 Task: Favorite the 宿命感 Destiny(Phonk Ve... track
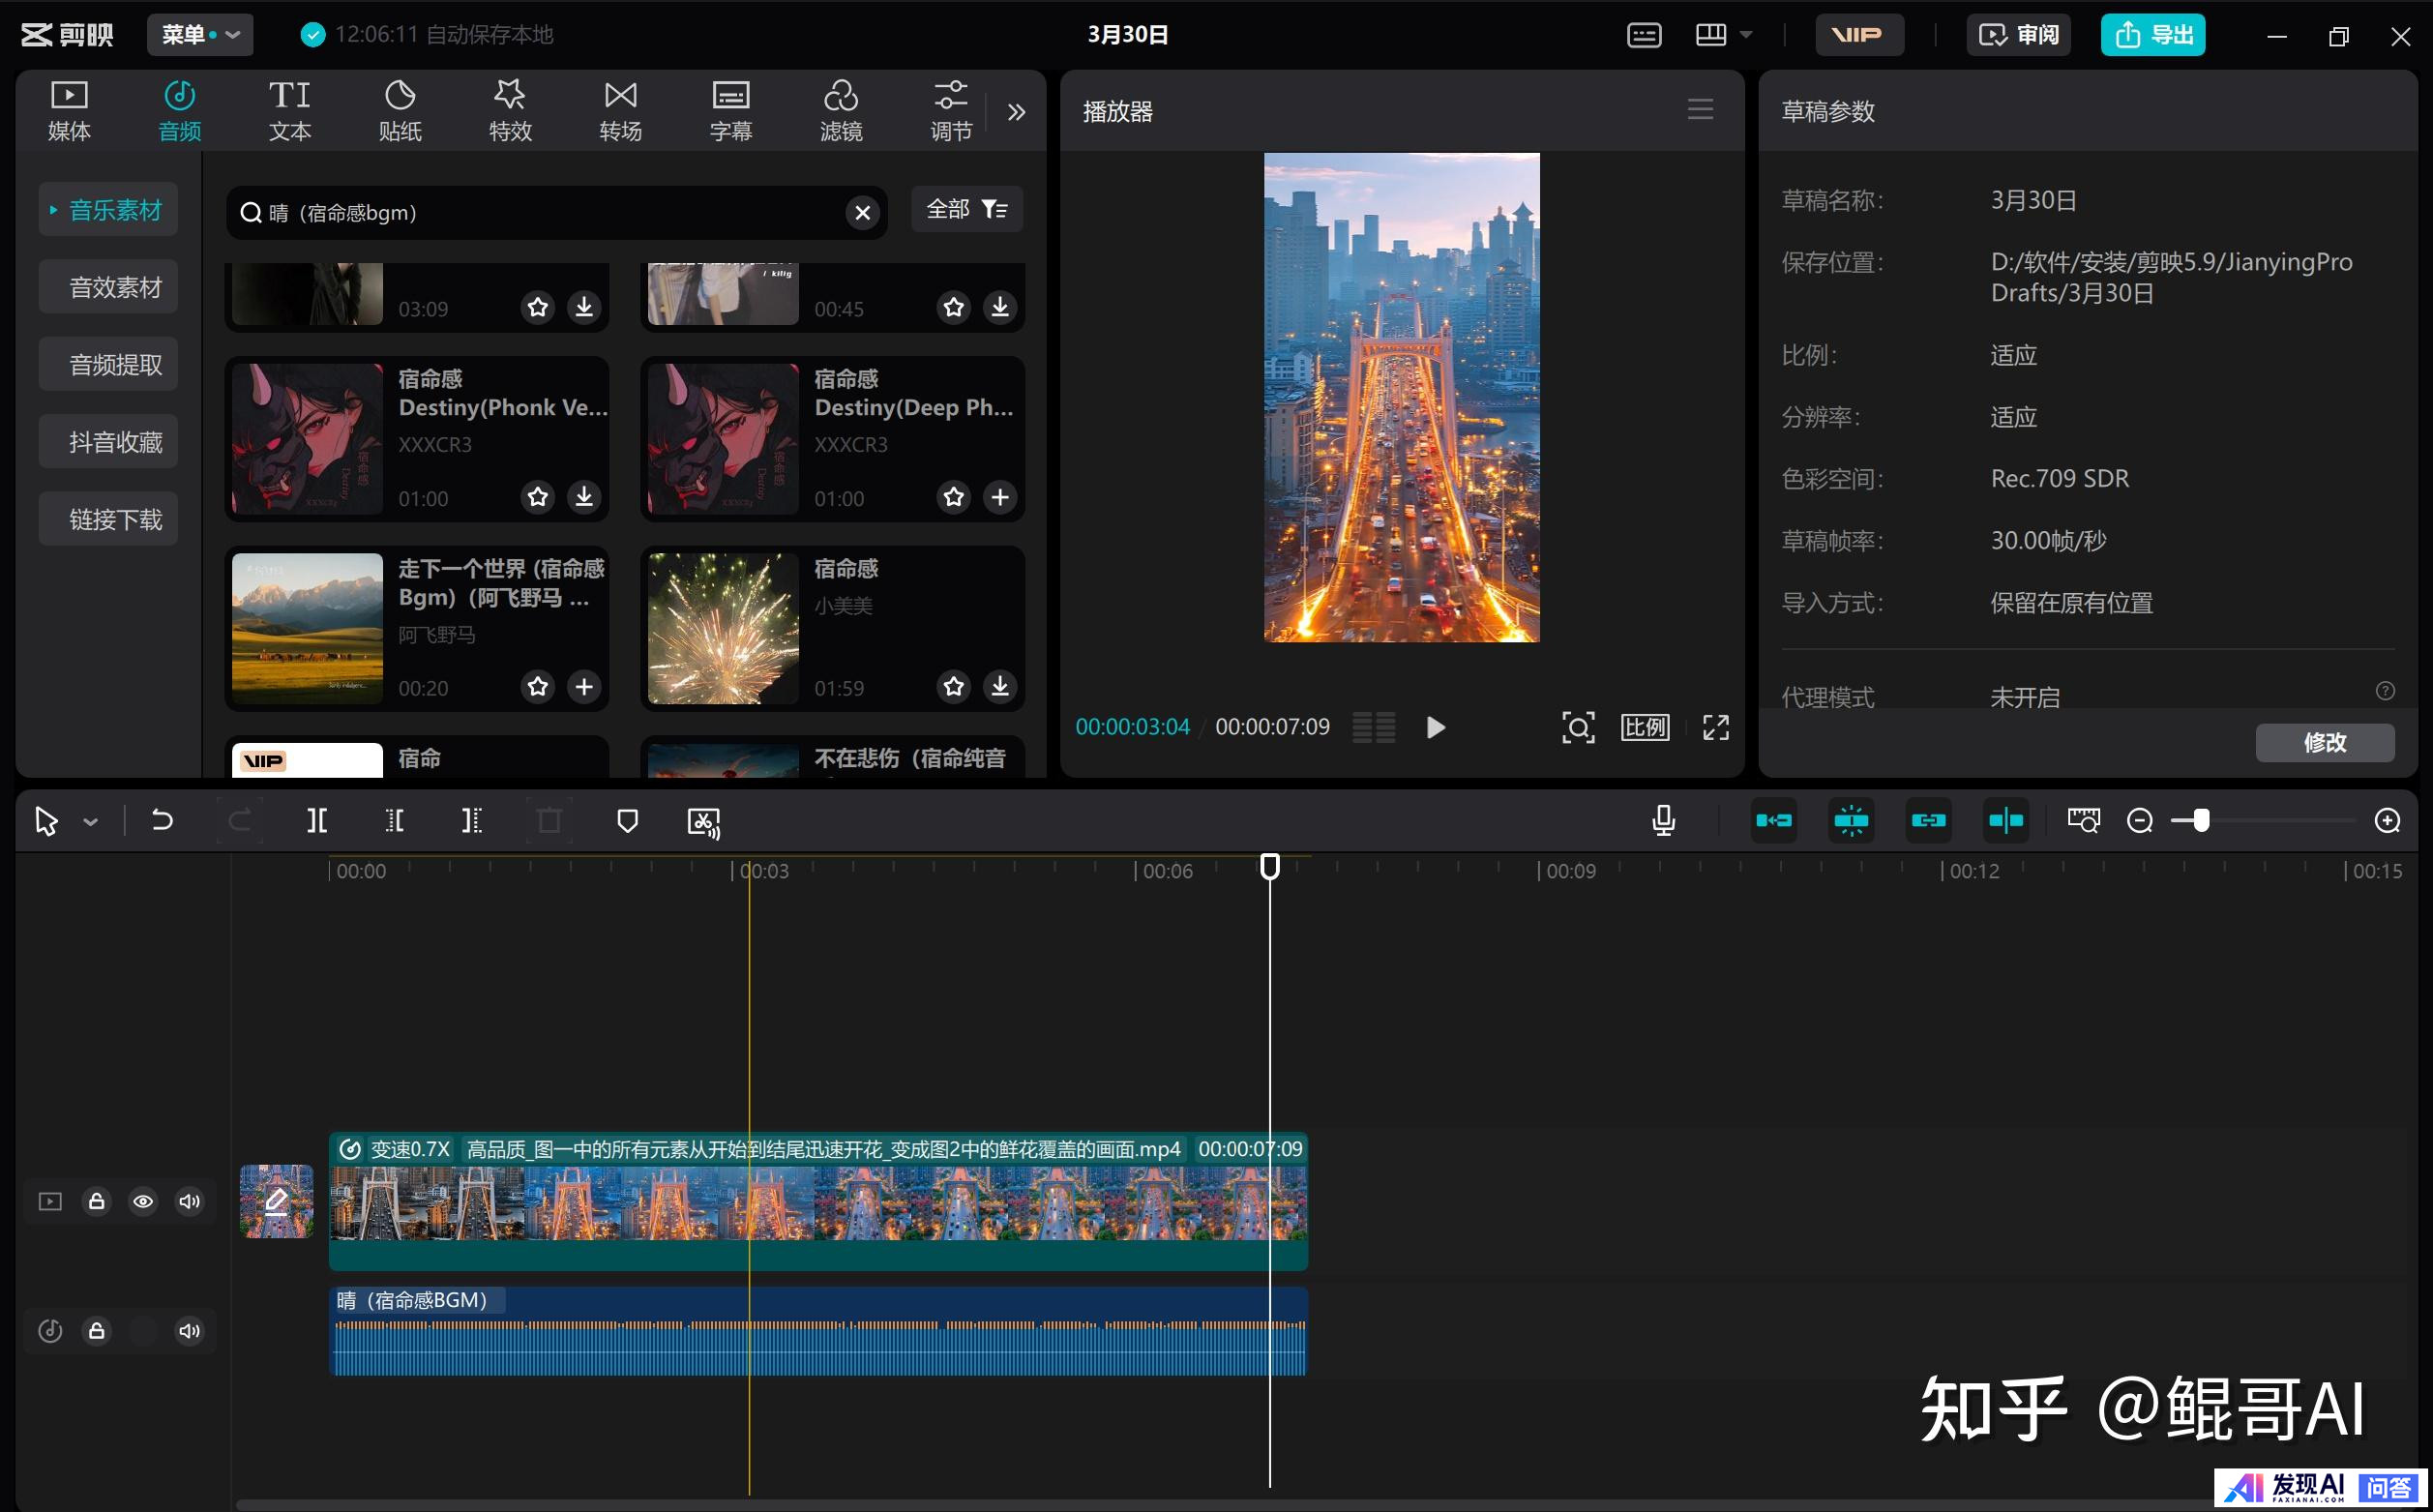point(538,497)
